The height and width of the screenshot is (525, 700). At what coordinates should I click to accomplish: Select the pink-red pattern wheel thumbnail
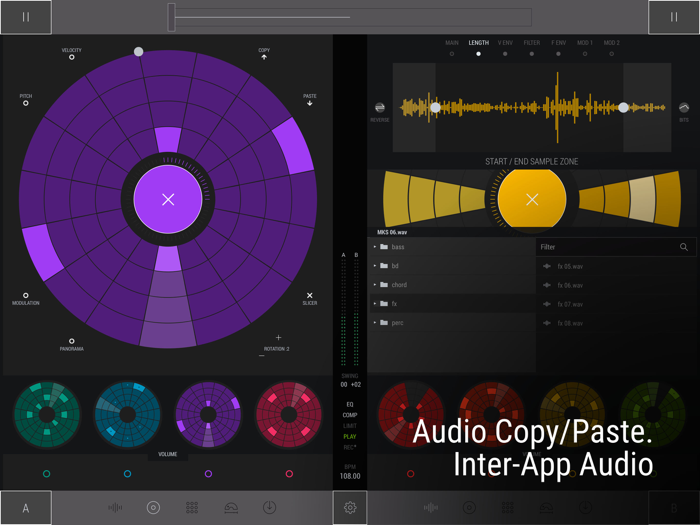289,414
